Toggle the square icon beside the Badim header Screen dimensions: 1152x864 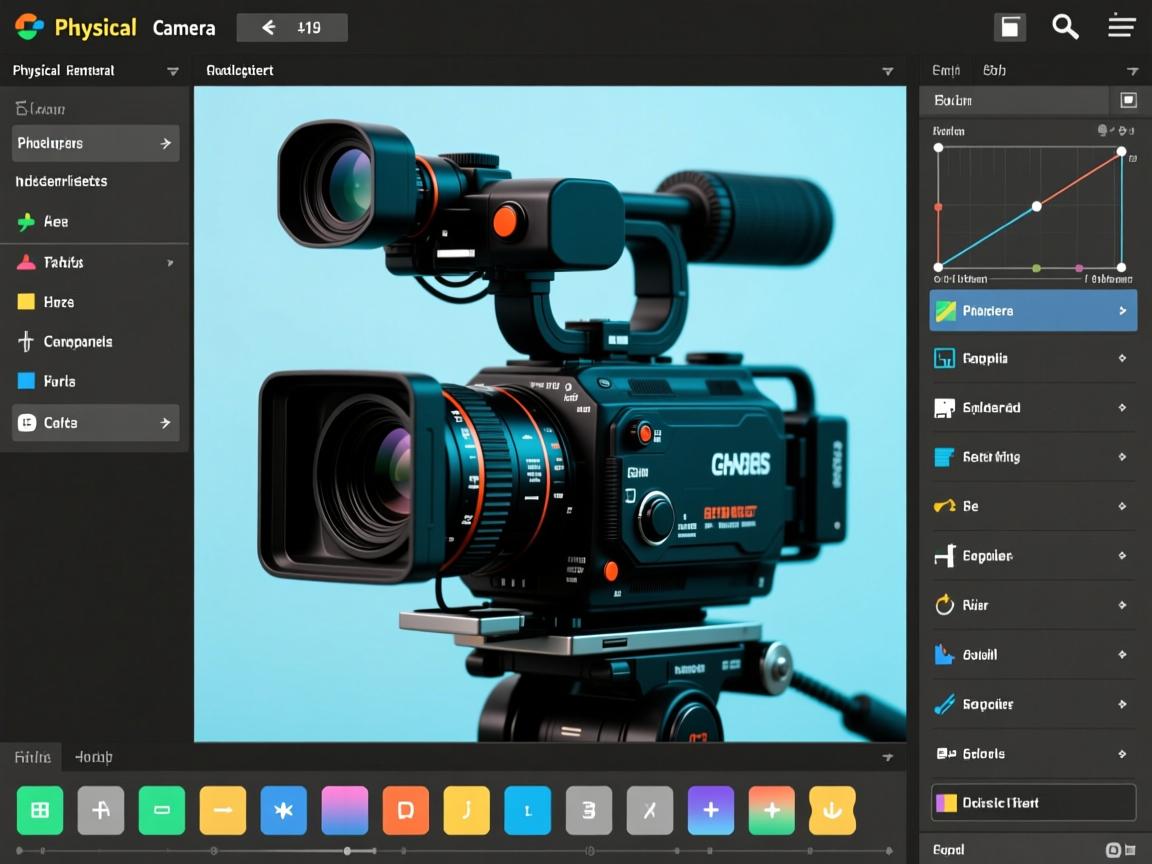click(1128, 100)
